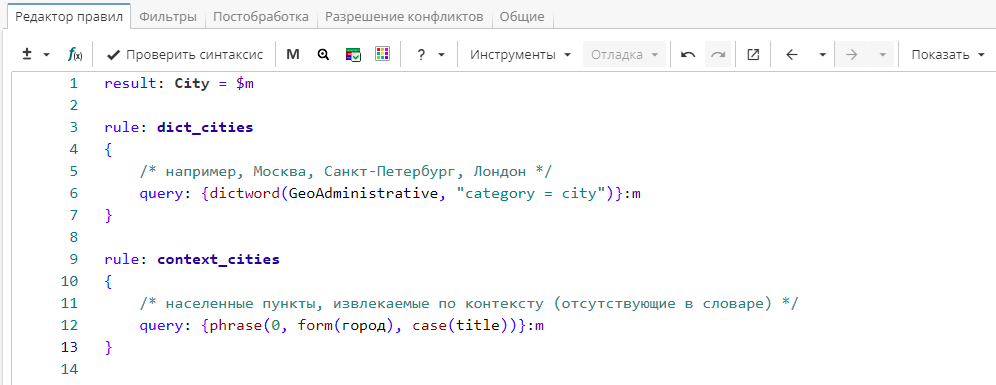Click case(title) in line 12
996x385 pixels.
coord(461,326)
